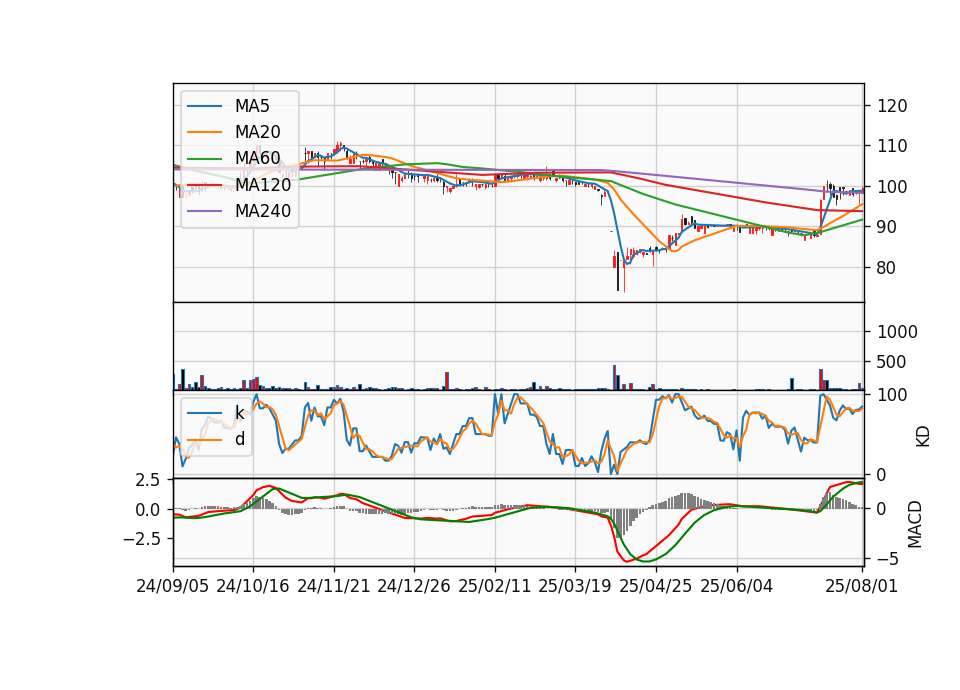Click the 24/12/26 date label
The width and height of the screenshot is (960, 690).
[414, 586]
